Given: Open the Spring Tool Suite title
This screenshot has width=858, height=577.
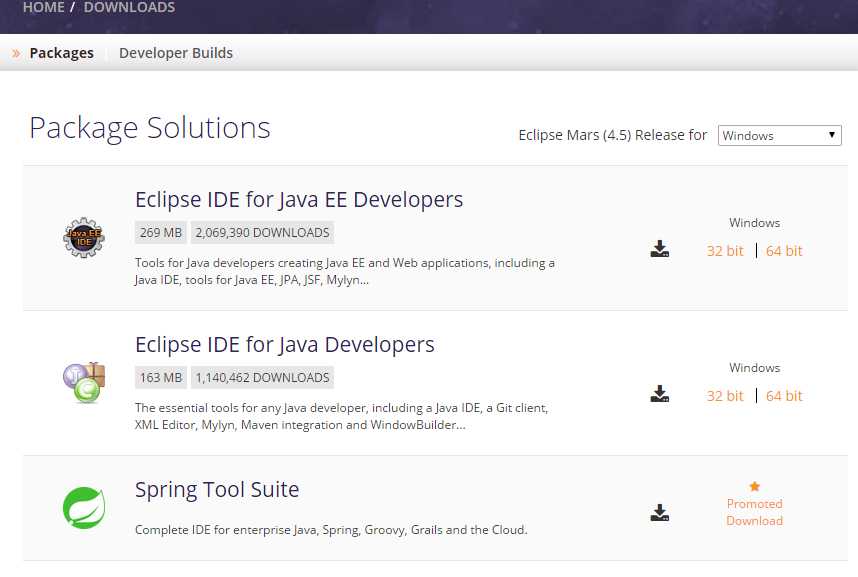Looking at the screenshot, I should pyautogui.click(x=217, y=490).
